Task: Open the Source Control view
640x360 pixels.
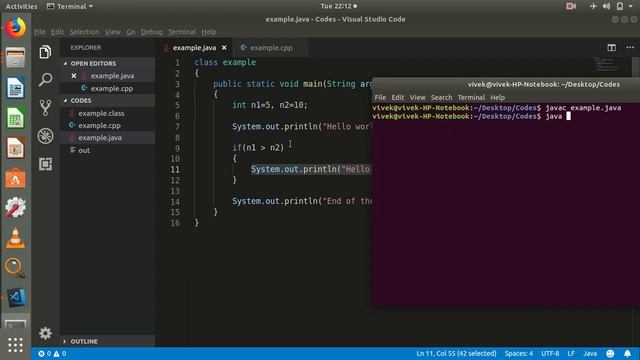Action: [45, 108]
